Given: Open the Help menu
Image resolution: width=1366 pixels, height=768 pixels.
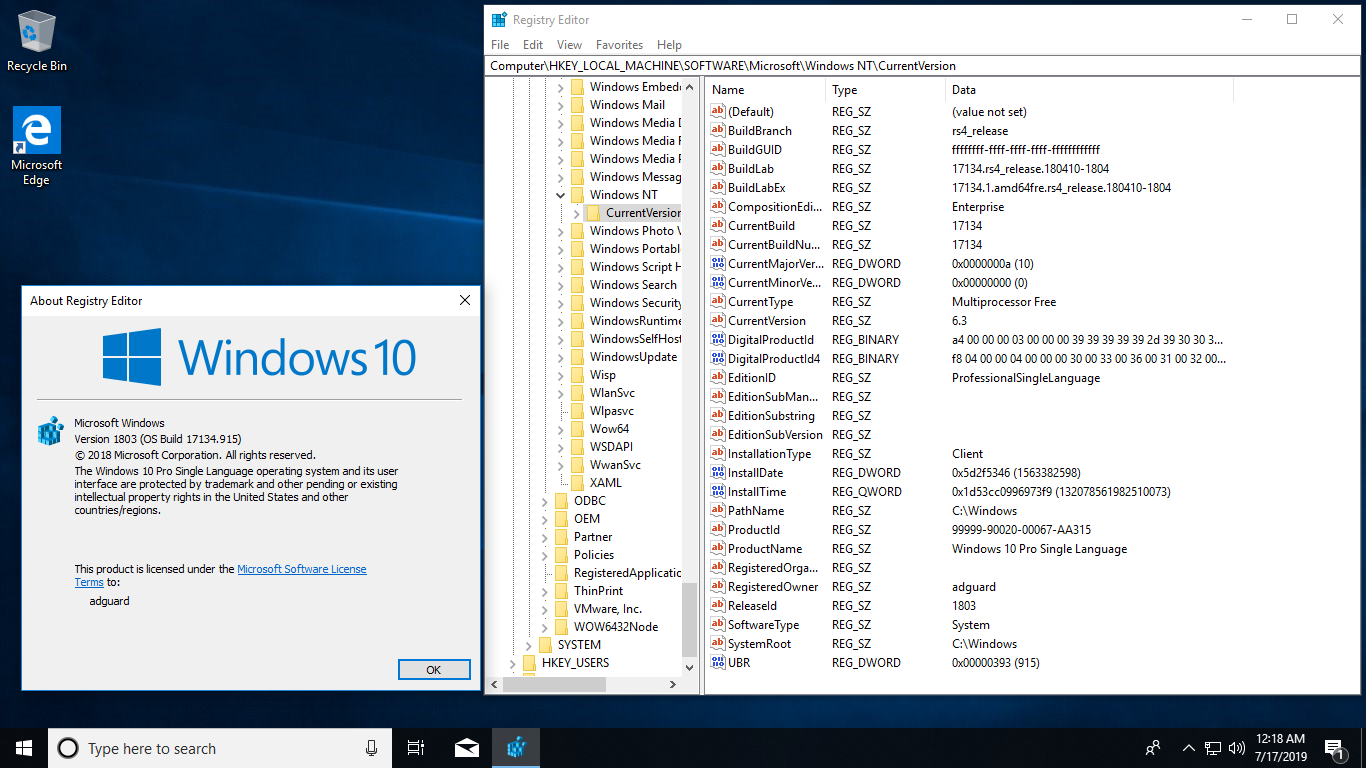Looking at the screenshot, I should [x=669, y=45].
